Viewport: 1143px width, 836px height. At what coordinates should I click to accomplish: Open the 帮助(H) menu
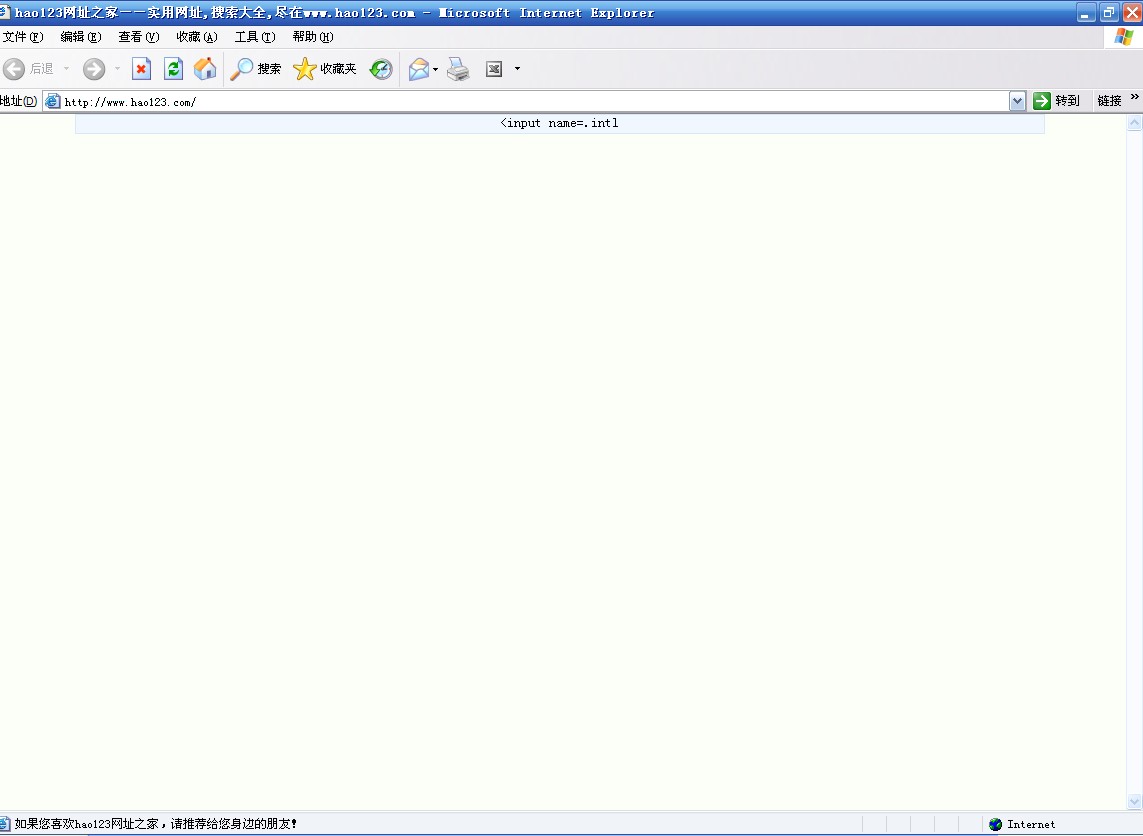(313, 37)
